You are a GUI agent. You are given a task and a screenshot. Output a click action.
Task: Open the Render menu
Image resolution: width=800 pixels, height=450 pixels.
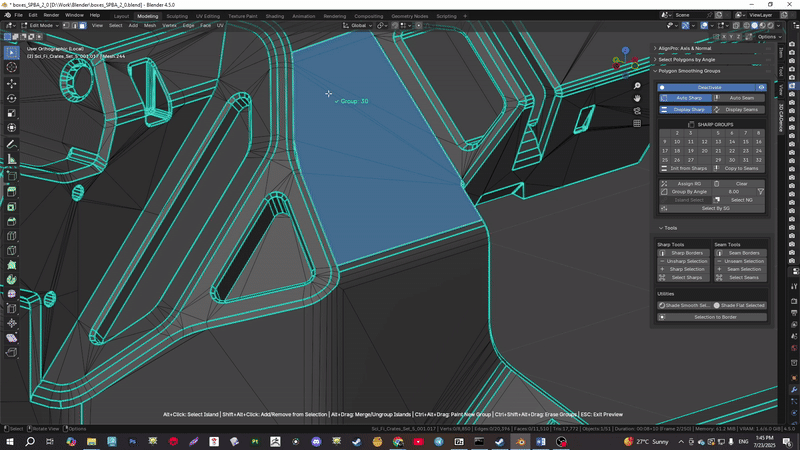pos(51,15)
